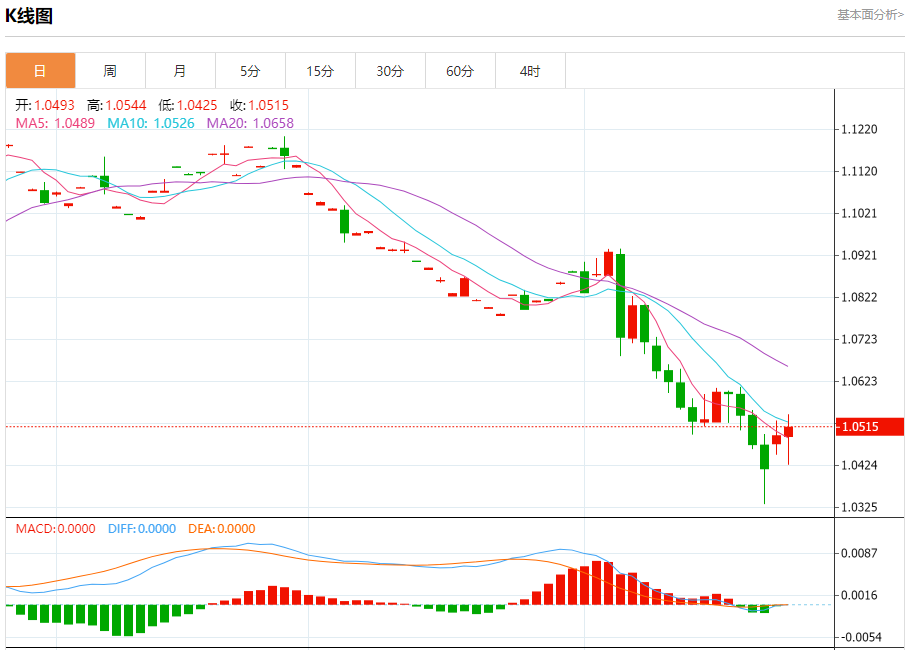
Task: Switch to the 周 weekly tab
Action: [x=110, y=71]
